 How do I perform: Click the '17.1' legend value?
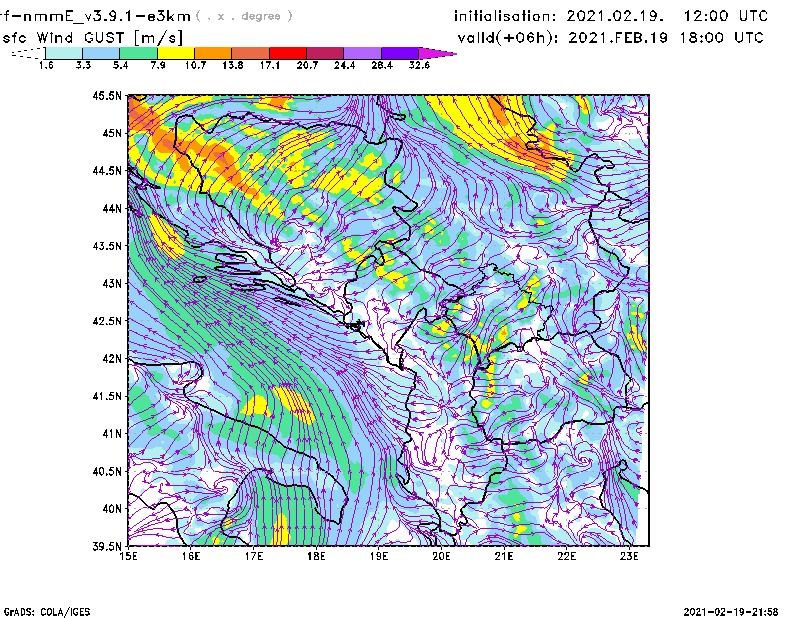(x=269, y=65)
